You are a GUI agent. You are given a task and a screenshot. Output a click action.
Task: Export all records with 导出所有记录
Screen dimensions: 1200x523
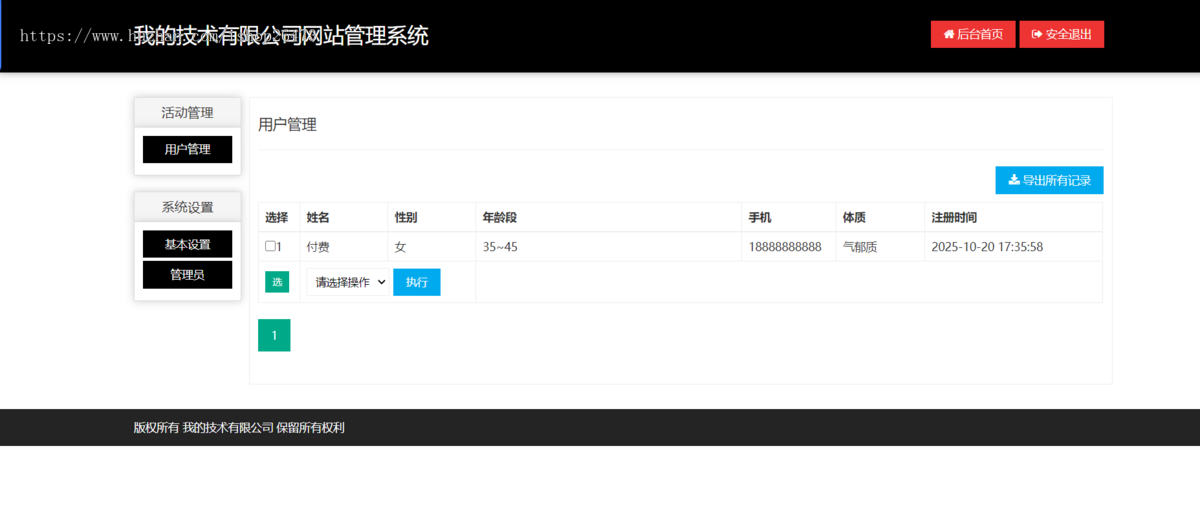pyautogui.click(x=1049, y=180)
